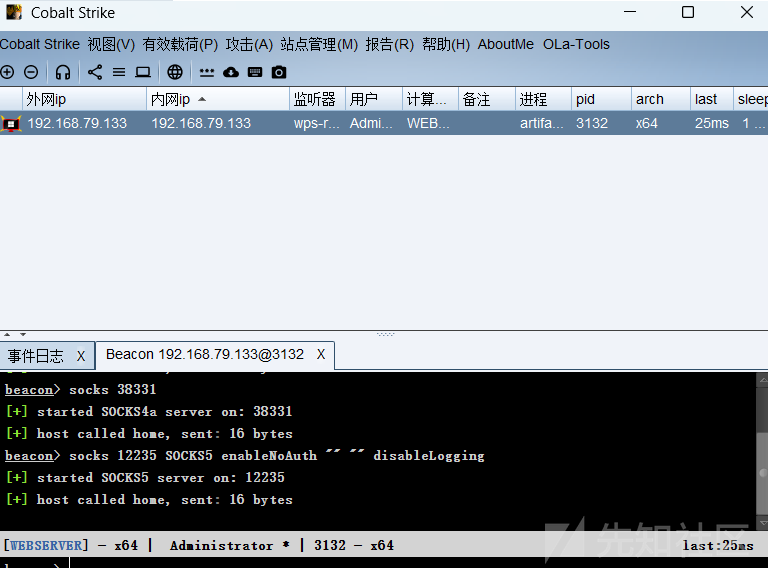Click 'socks 38331' command line
768x568 pixels.
(x=81, y=390)
